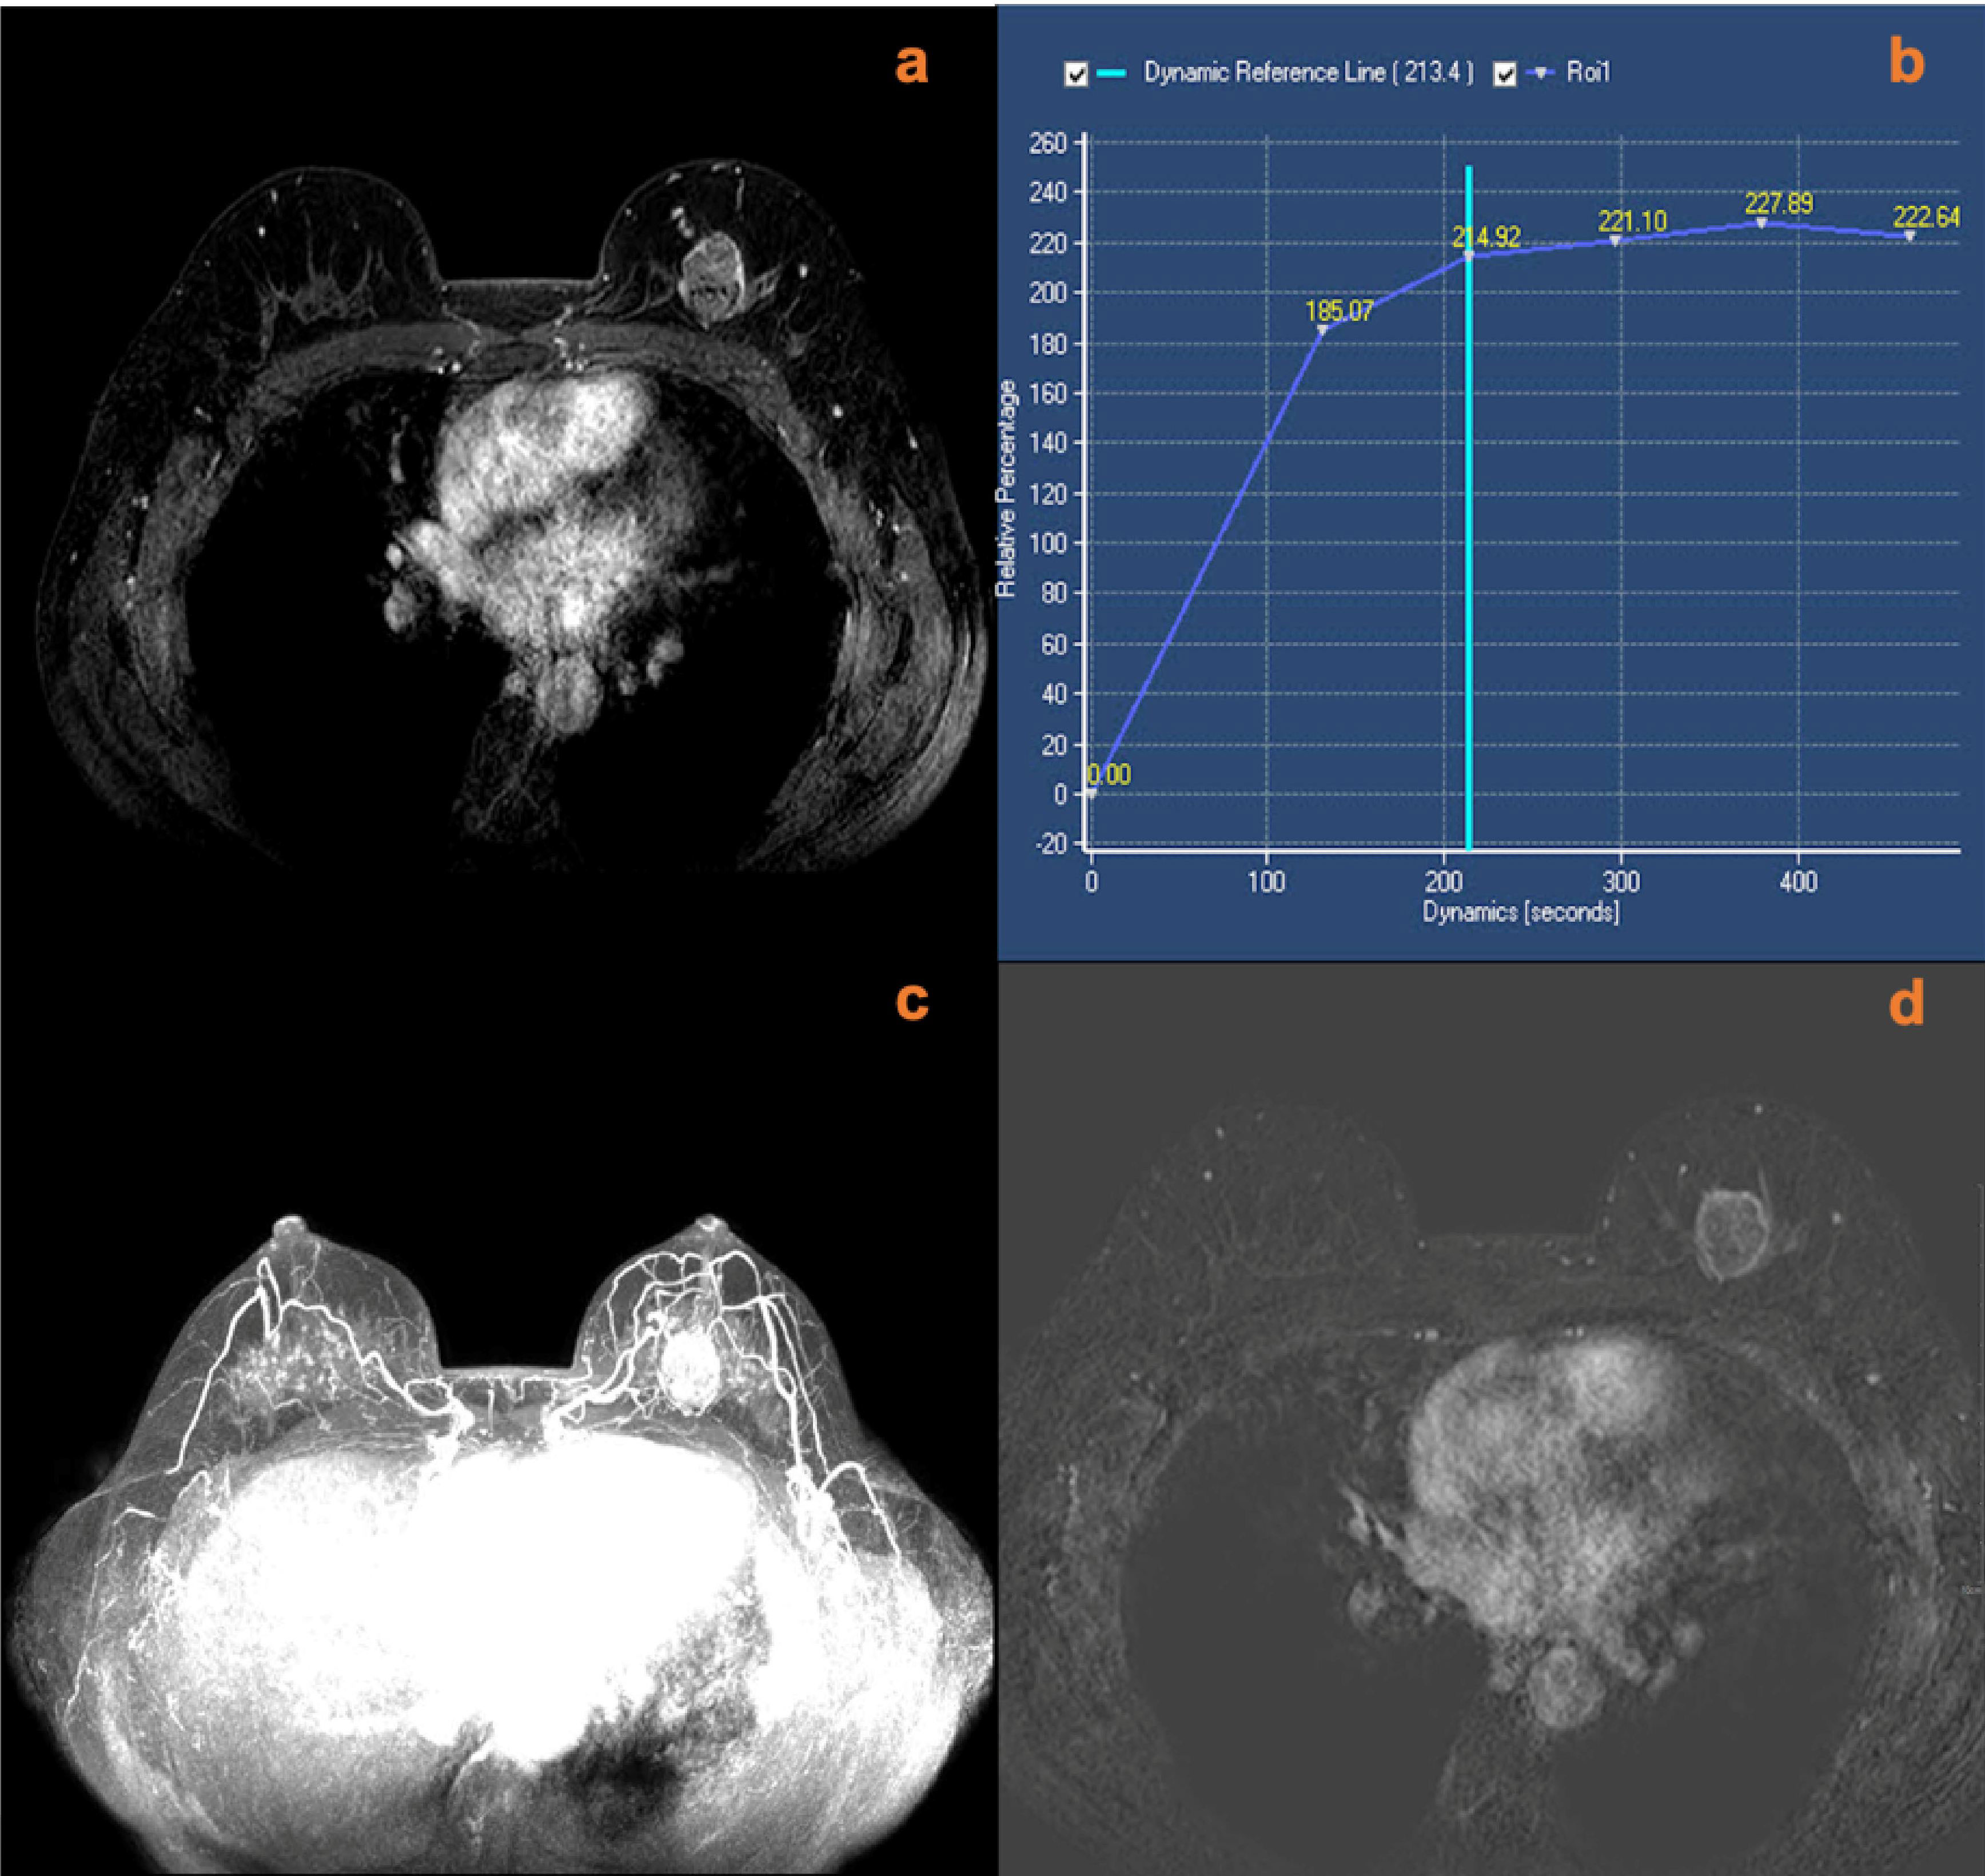This screenshot has width=1985, height=1876.
Task: Select the 222.64 data point
Action: pyautogui.click(x=1909, y=237)
